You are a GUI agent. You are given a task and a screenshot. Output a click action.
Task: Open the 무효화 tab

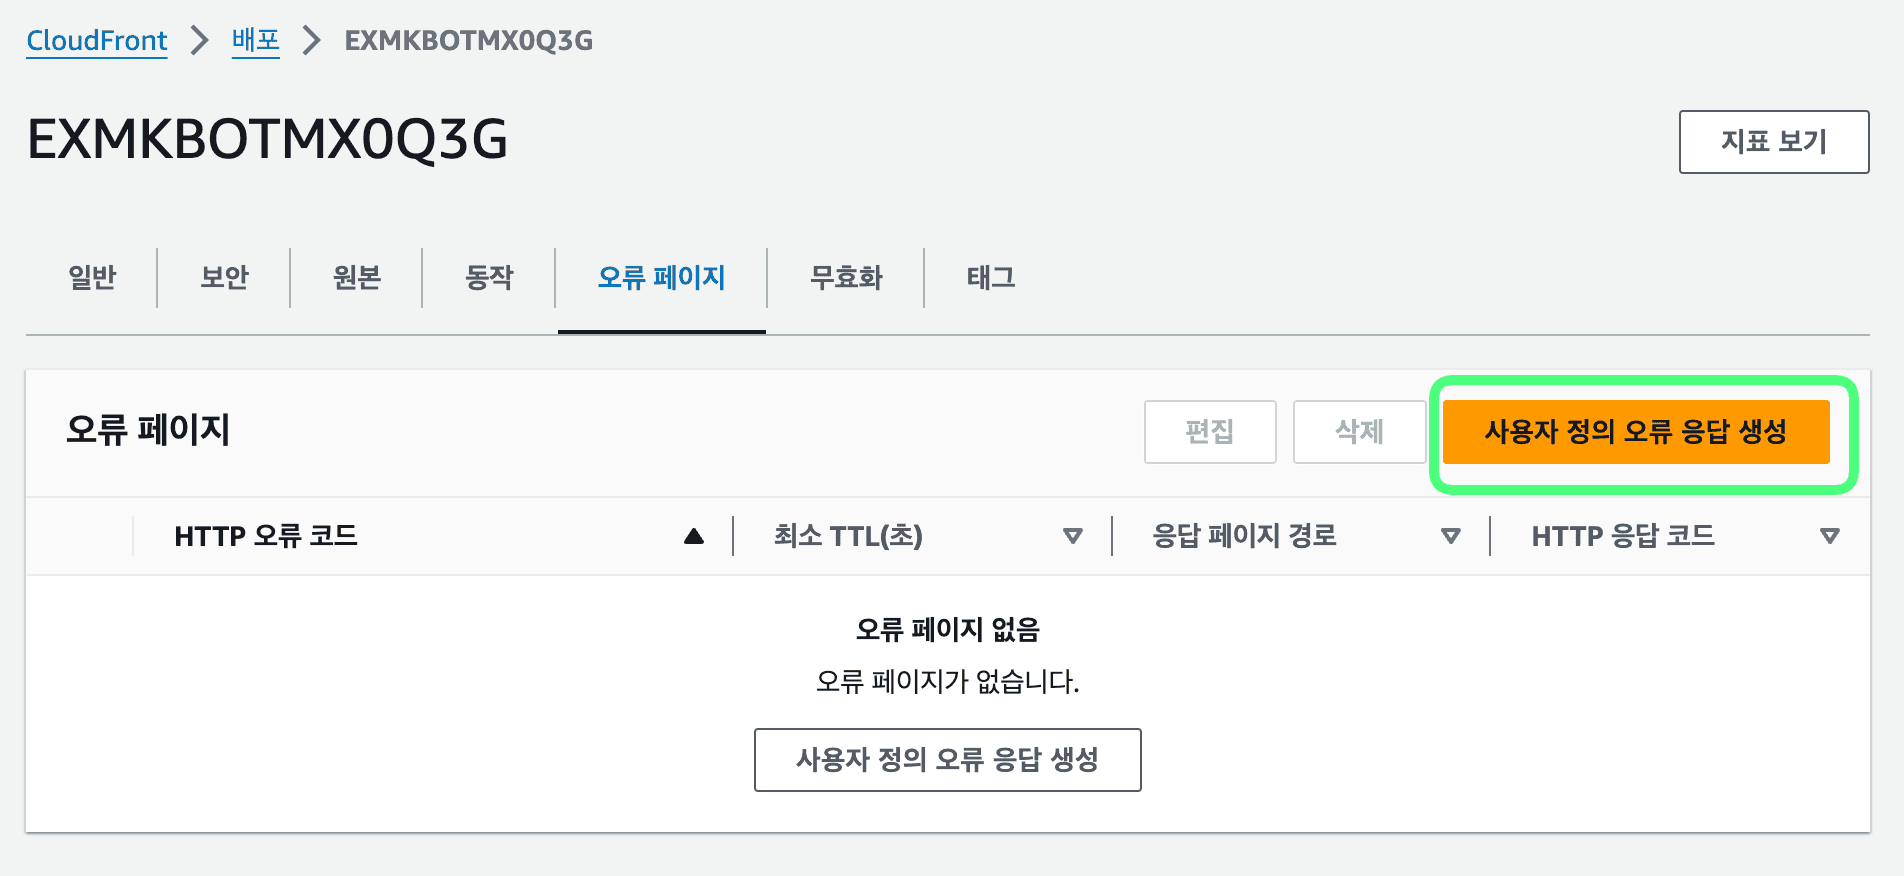(846, 277)
